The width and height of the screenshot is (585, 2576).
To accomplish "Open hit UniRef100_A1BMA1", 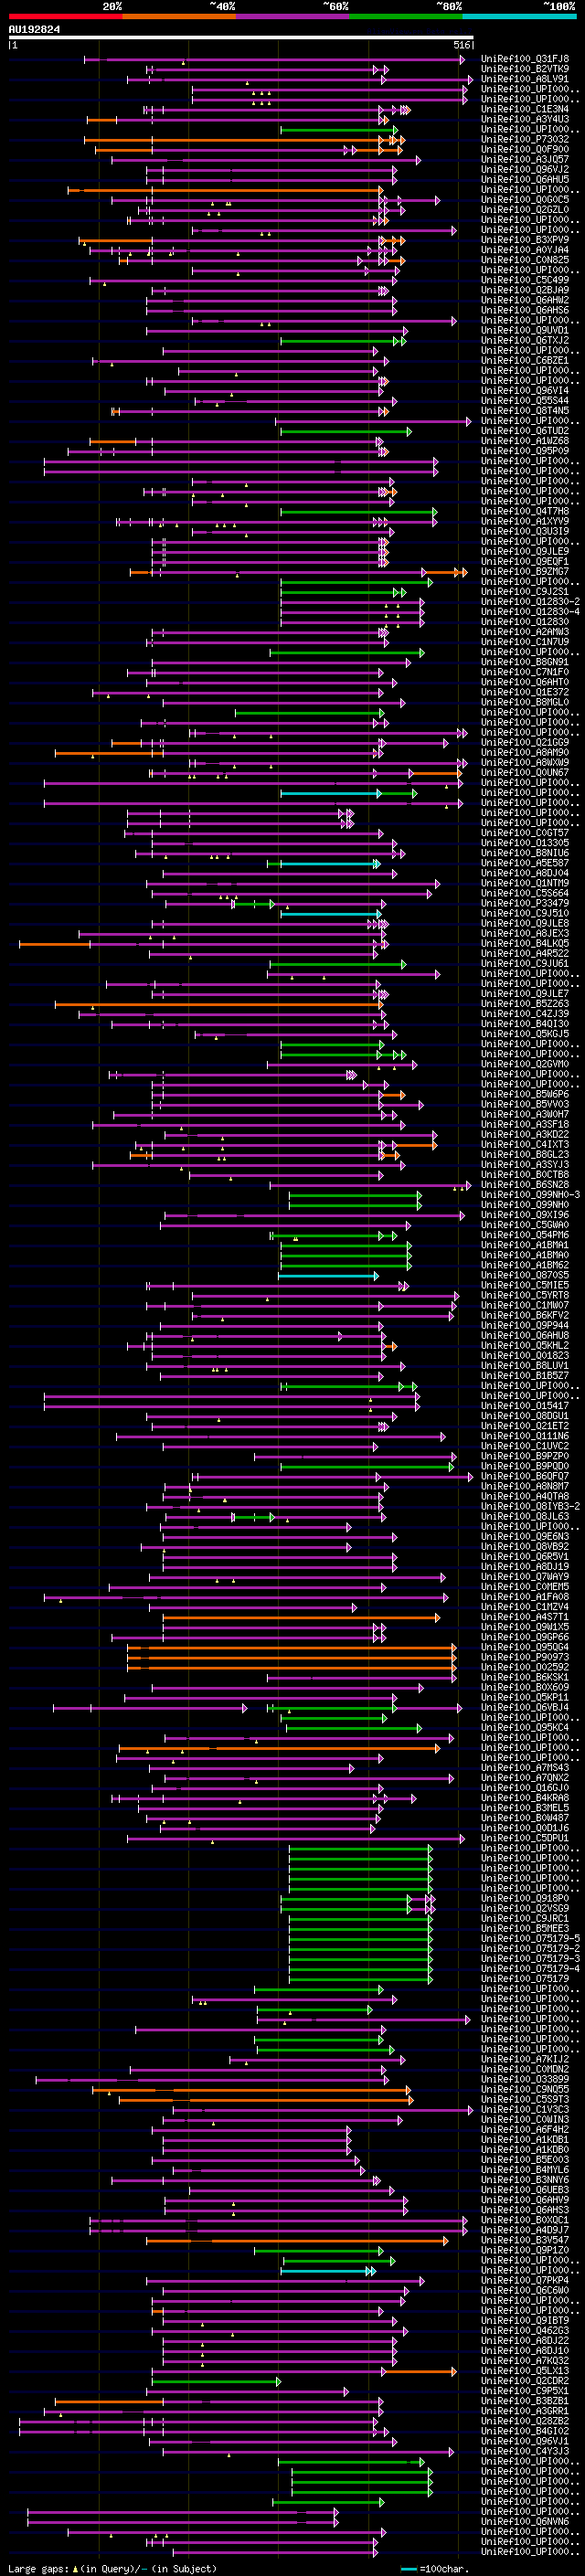I will 525,1245.
